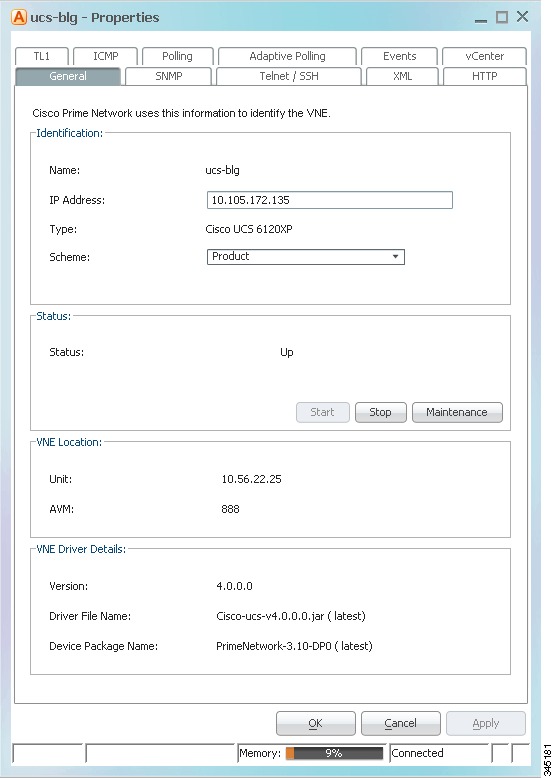This screenshot has width=553, height=778.
Task: Close the Properties dialog with X
Action: click(522, 17)
